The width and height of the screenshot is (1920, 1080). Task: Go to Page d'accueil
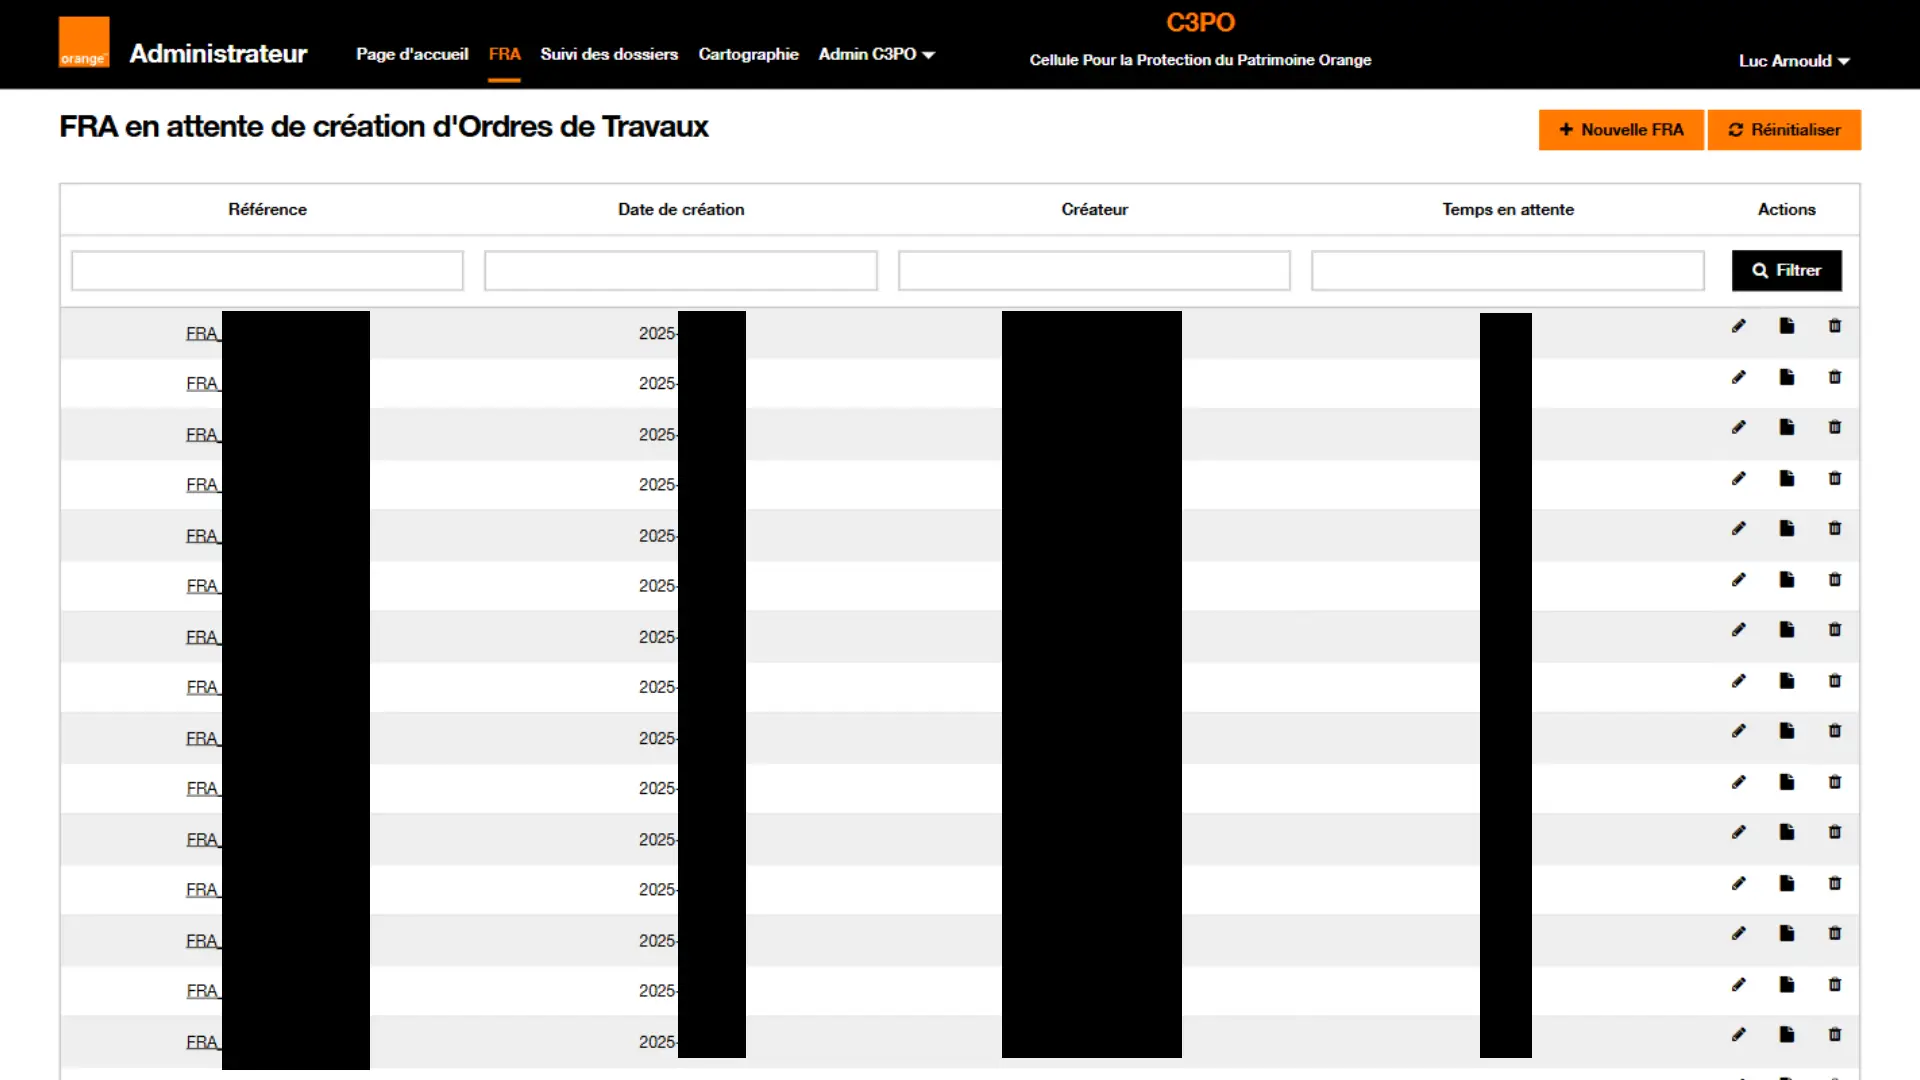tap(412, 54)
